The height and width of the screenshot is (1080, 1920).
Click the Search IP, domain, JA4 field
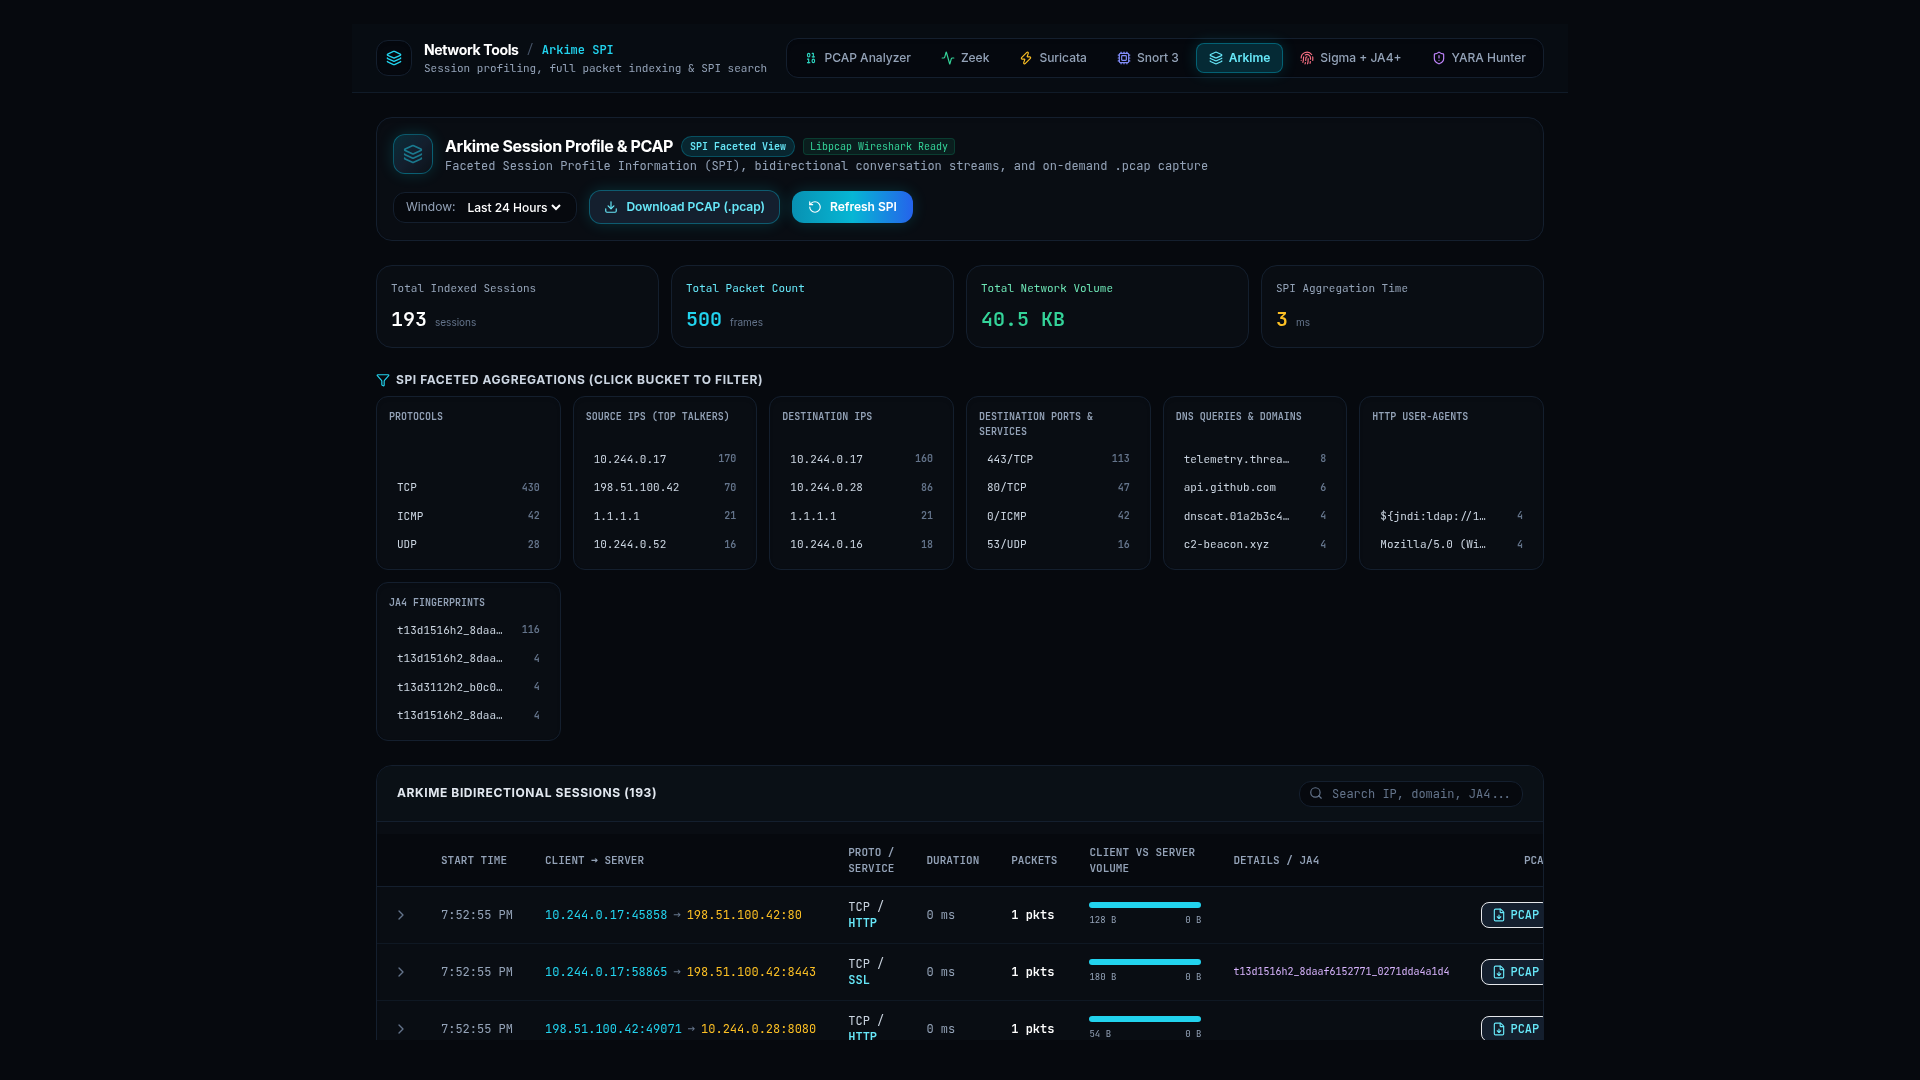1411,794
